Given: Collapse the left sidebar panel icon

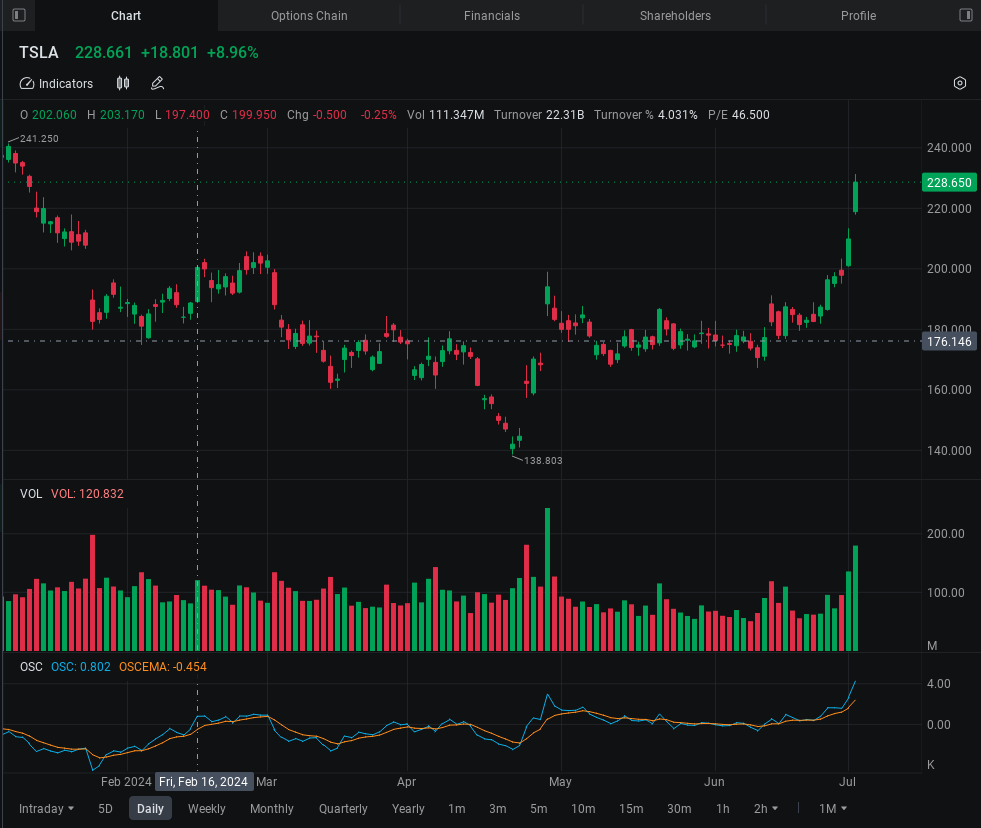Looking at the screenshot, I should (18, 15).
